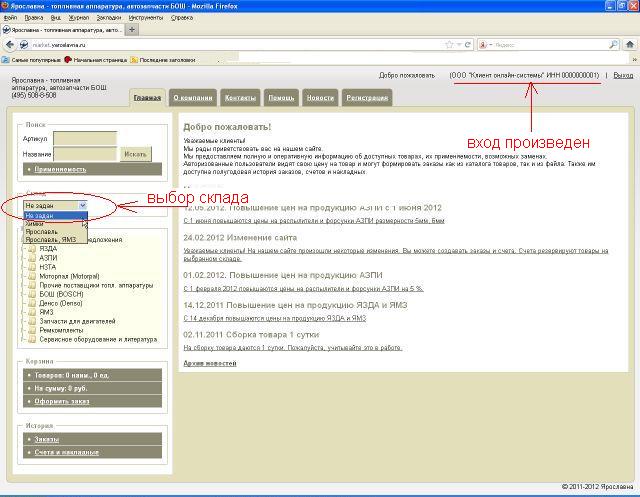The width and height of the screenshot is (640, 497).
Task: Click the Артикул search input field
Action: click(x=84, y=139)
